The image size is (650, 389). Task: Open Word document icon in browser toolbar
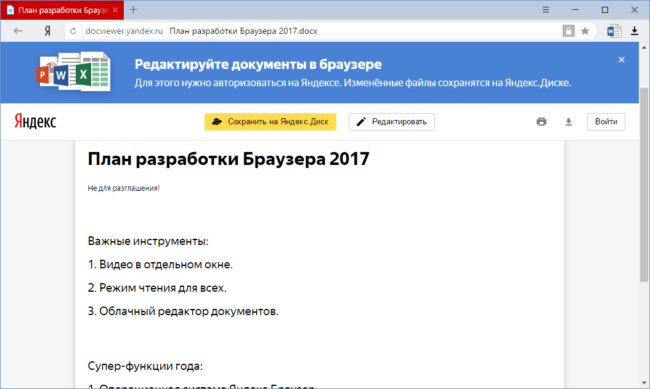coord(614,31)
